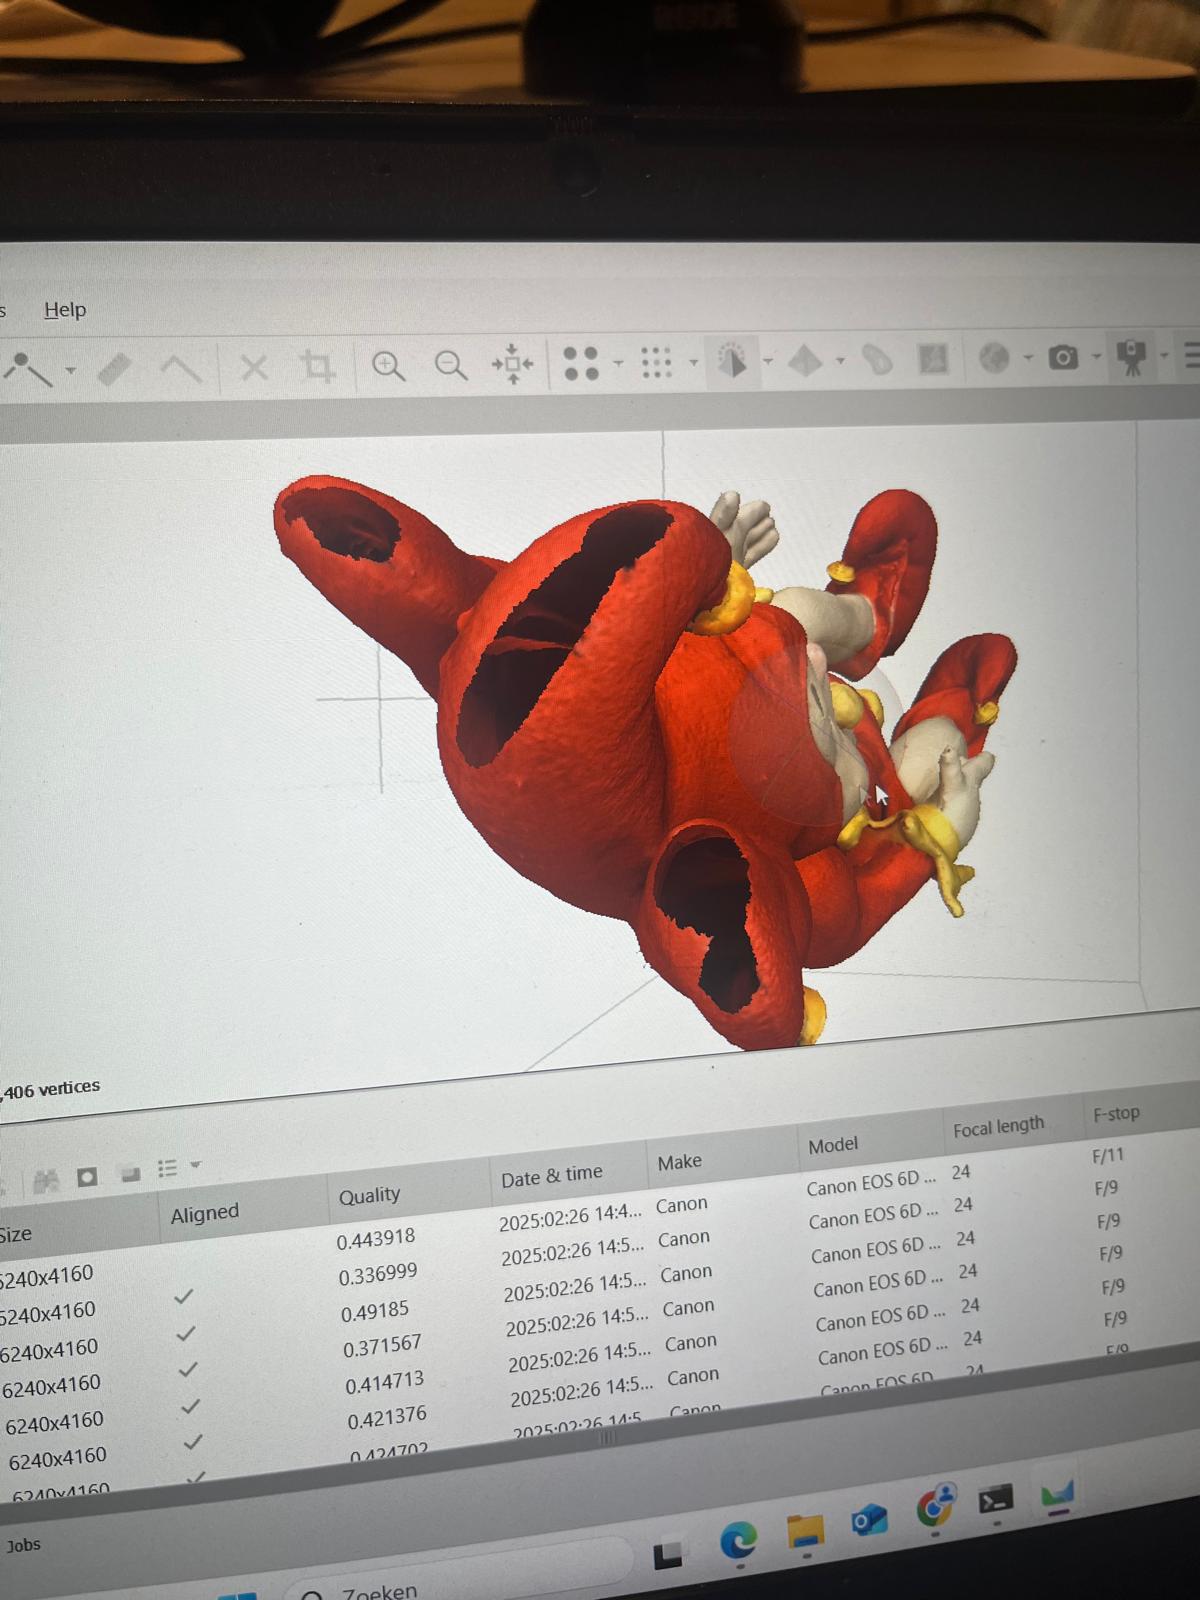This screenshot has width=1200, height=1600.
Task: Zoom in with the magnifier plus icon
Action: (388, 365)
